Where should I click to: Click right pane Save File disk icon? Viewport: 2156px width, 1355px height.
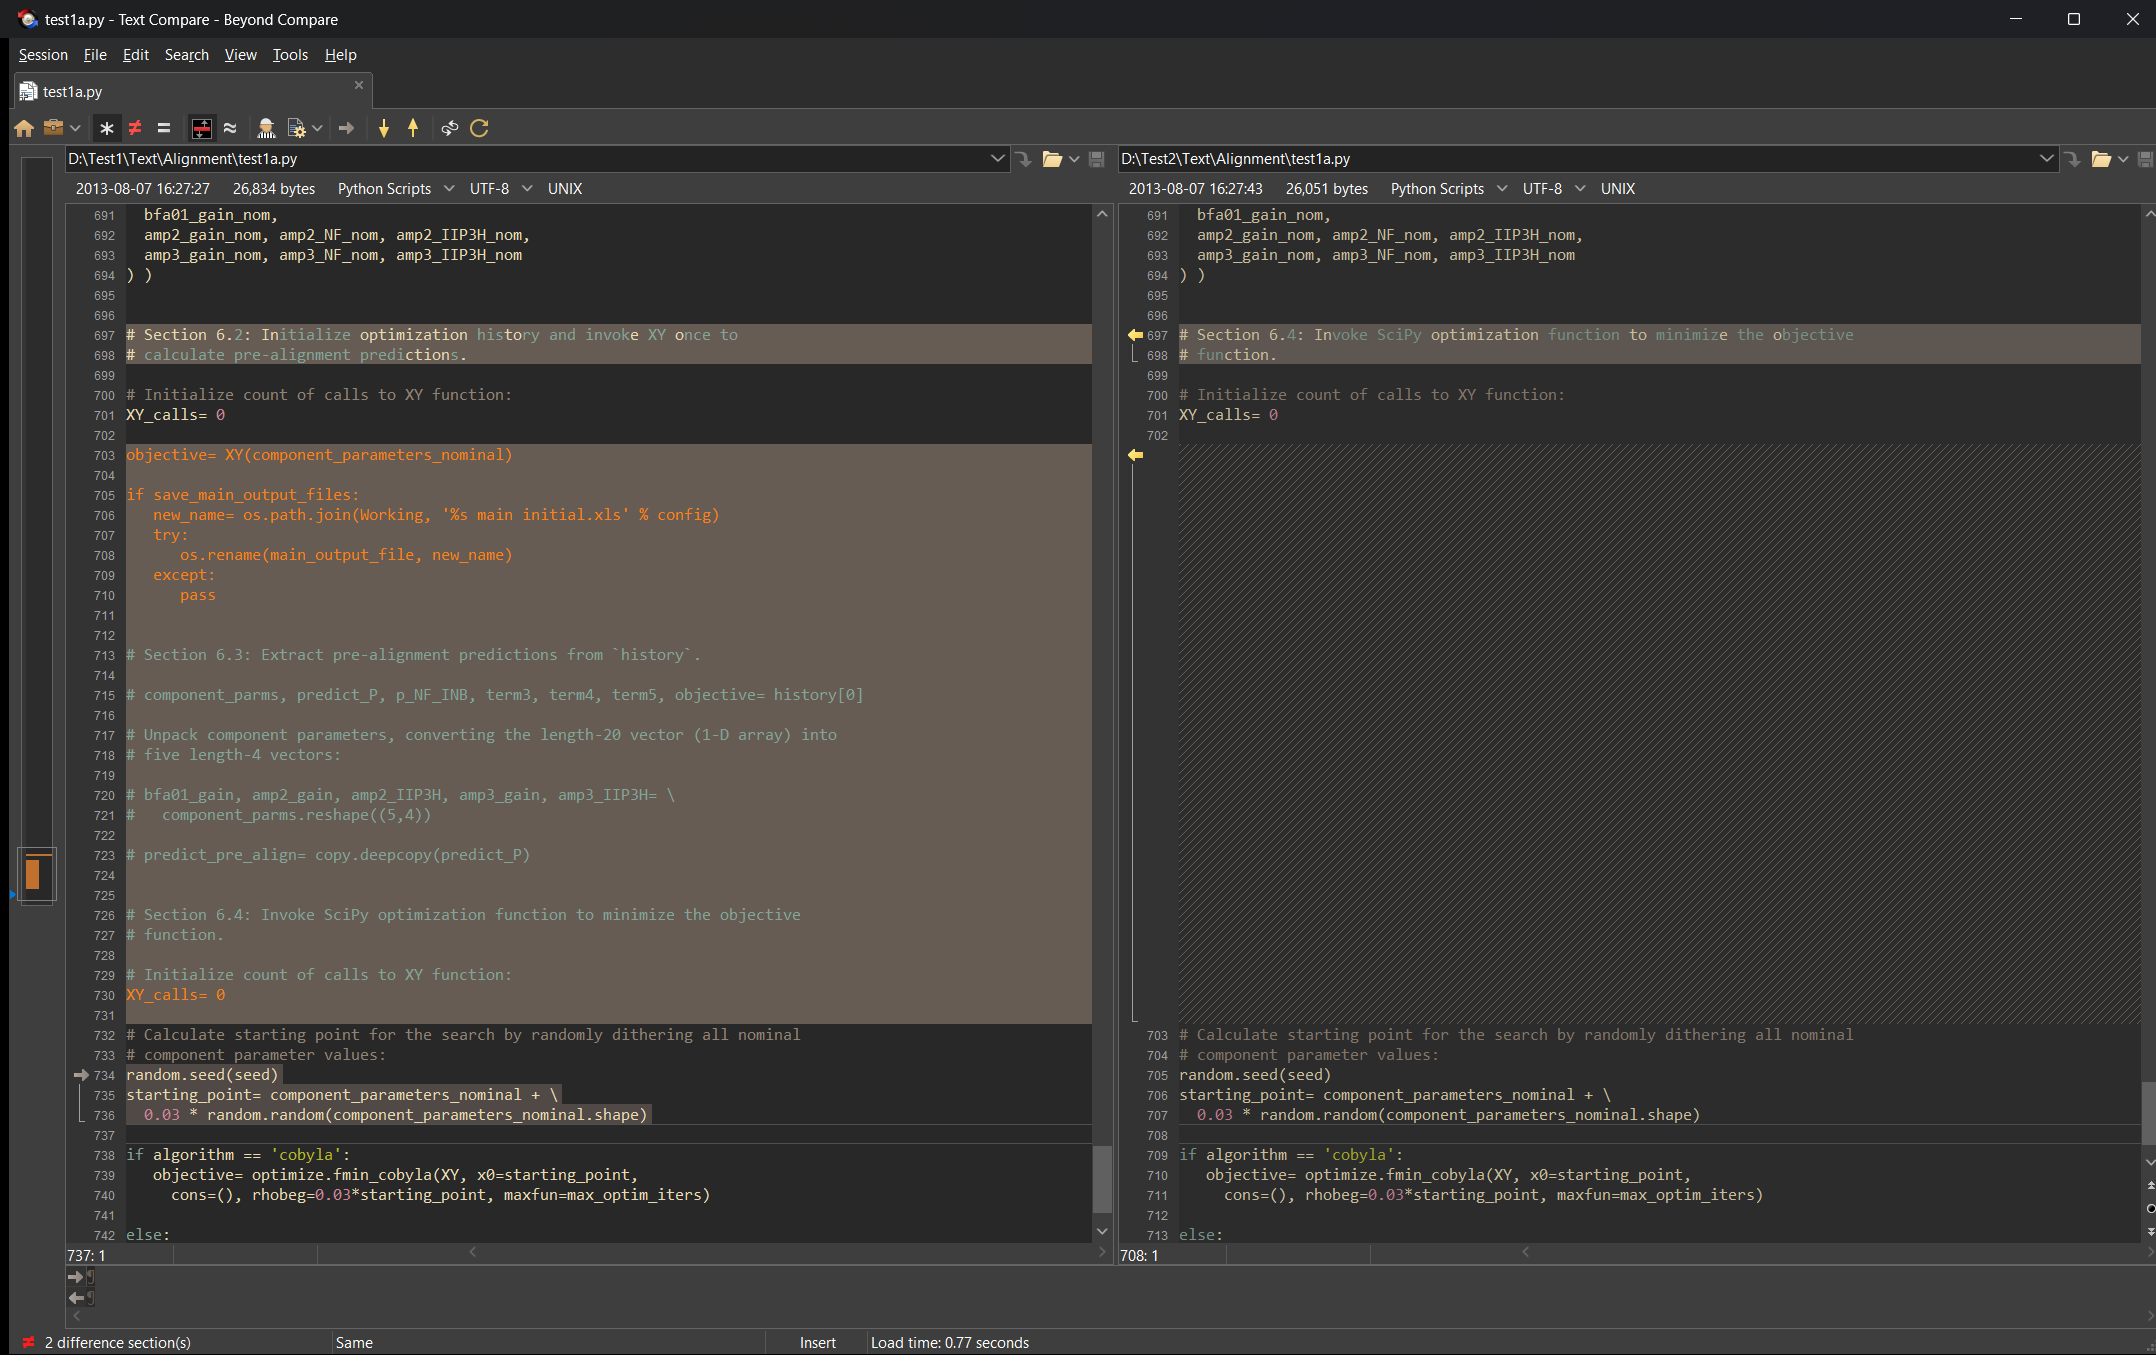2145,159
